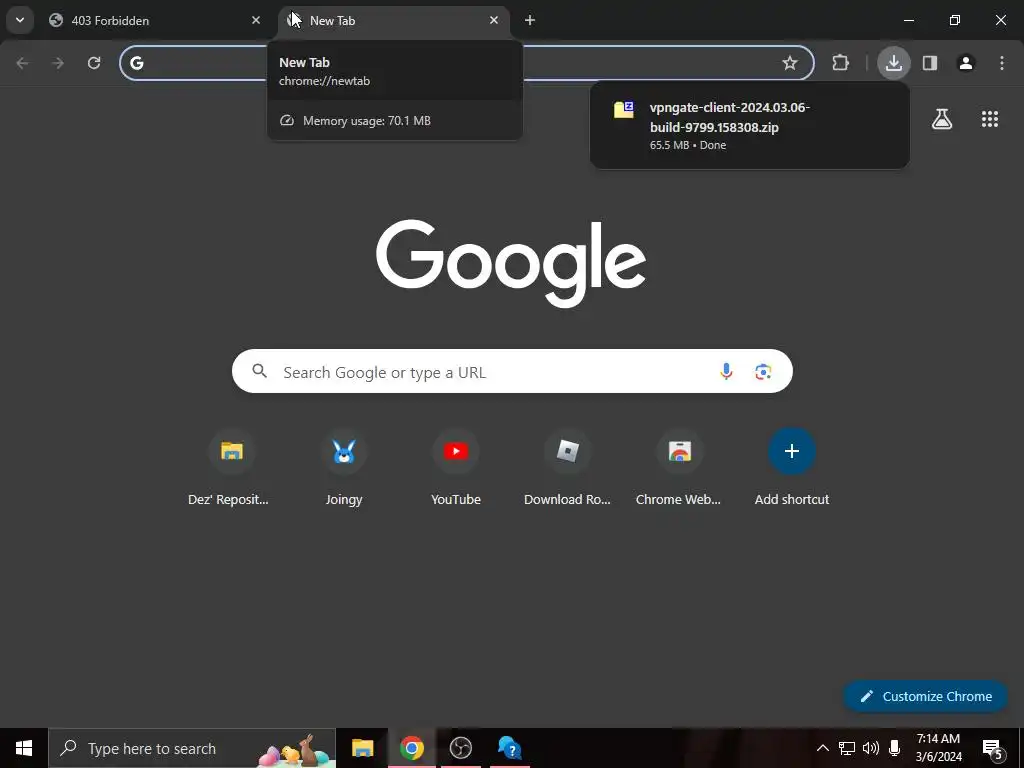1024x768 pixels.
Task: Open File Explorer from the taskbar
Action: 362,748
